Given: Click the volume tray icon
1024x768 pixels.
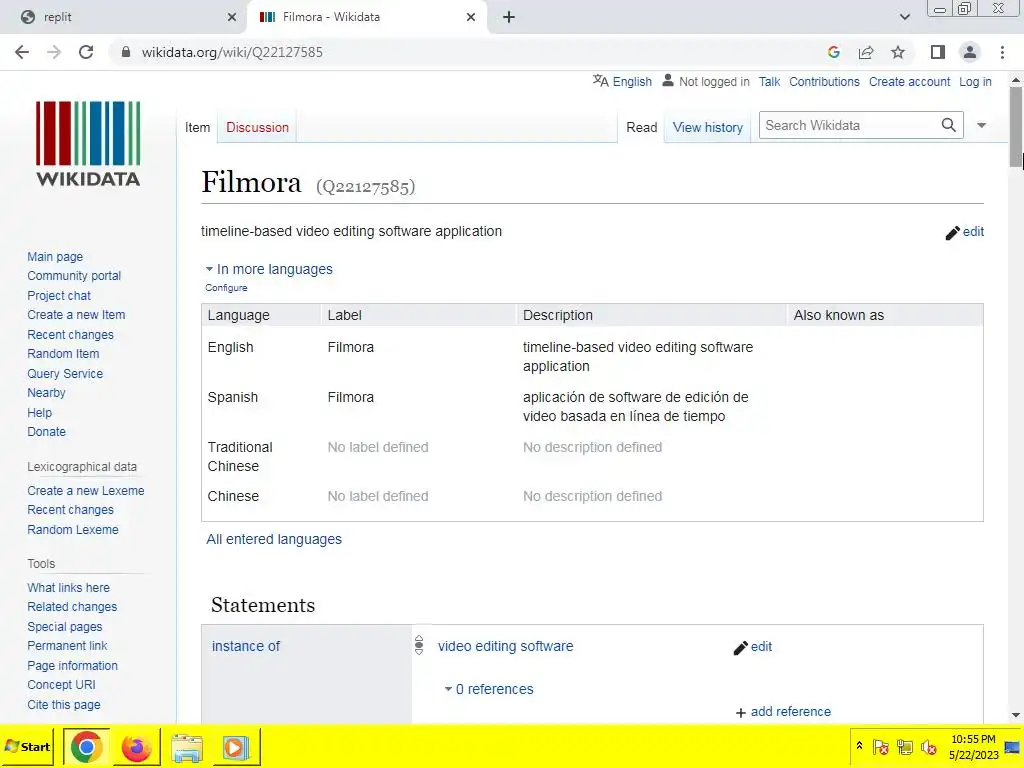Looking at the screenshot, I should coord(928,746).
